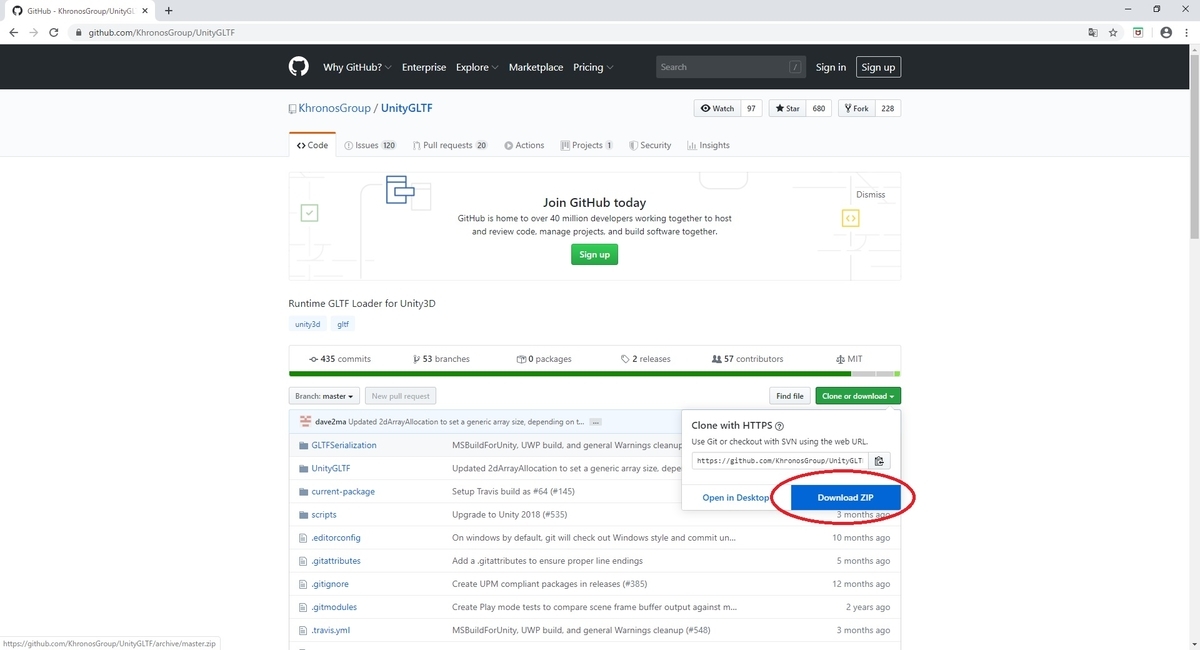The image size is (1200, 650).
Task: View the 57 contributors link
Action: [x=747, y=359]
